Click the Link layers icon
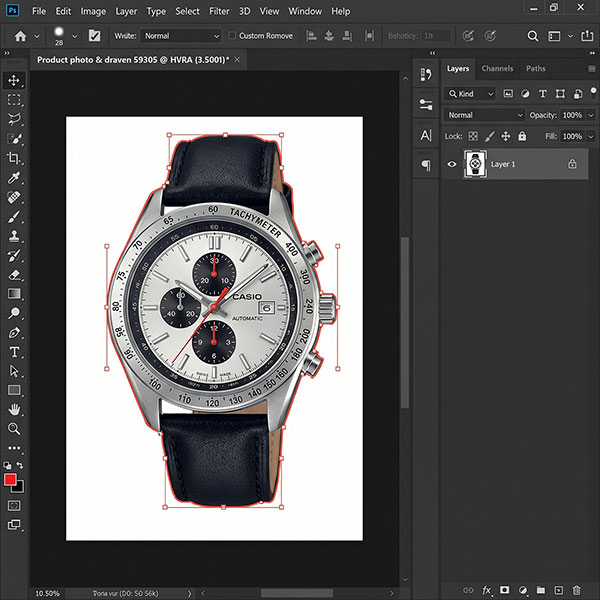 pyautogui.click(x=468, y=590)
